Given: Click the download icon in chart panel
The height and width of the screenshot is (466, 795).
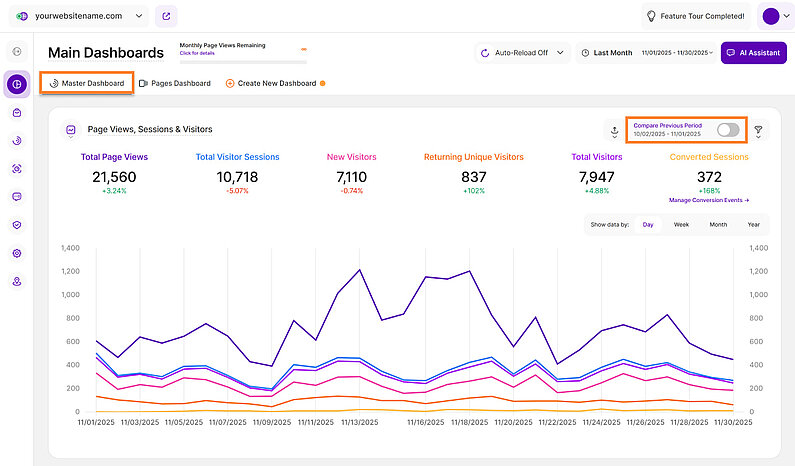Looking at the screenshot, I should (x=613, y=131).
